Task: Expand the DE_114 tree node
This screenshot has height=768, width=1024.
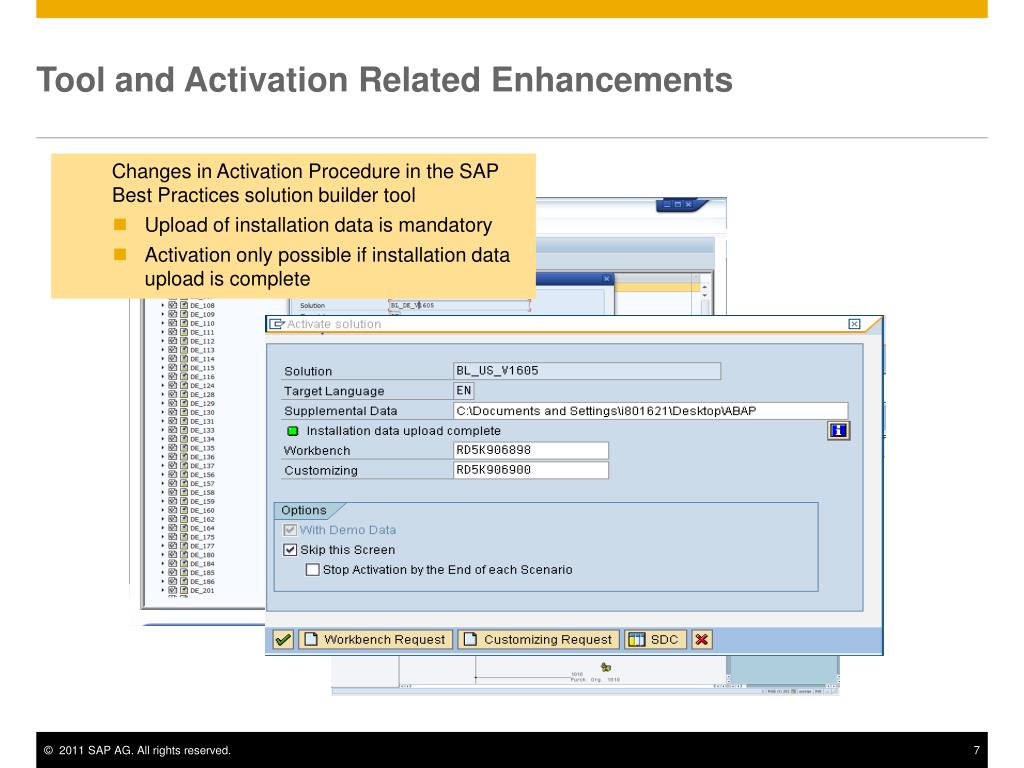Action: (x=163, y=359)
